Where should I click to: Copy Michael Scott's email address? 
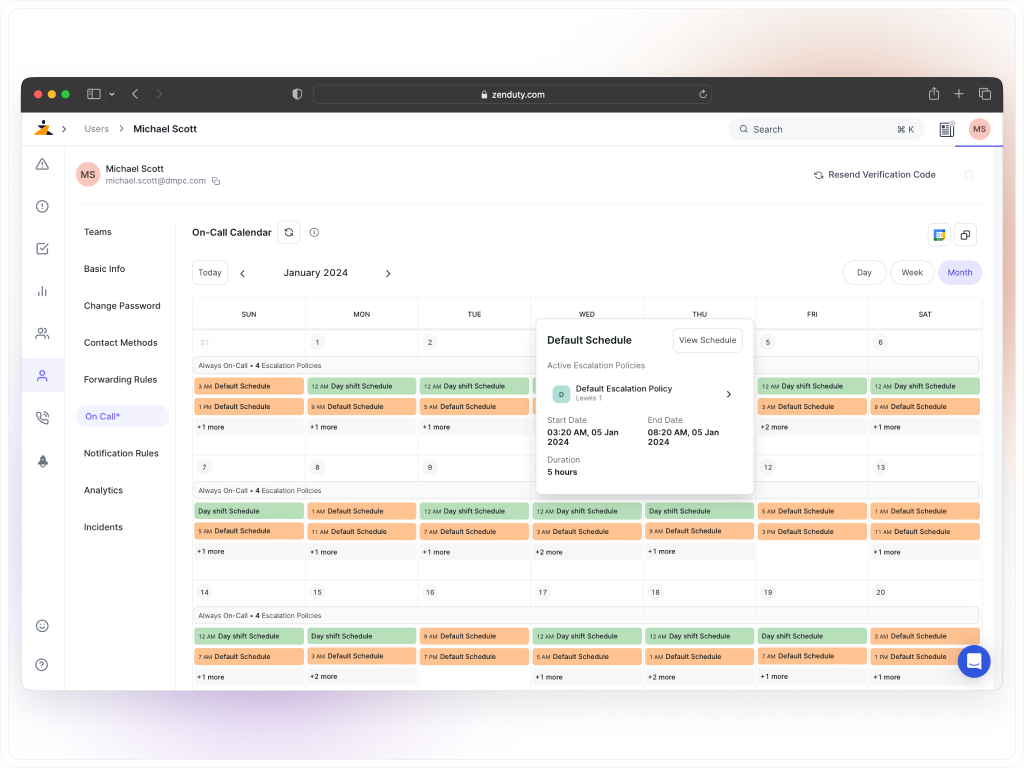216,181
